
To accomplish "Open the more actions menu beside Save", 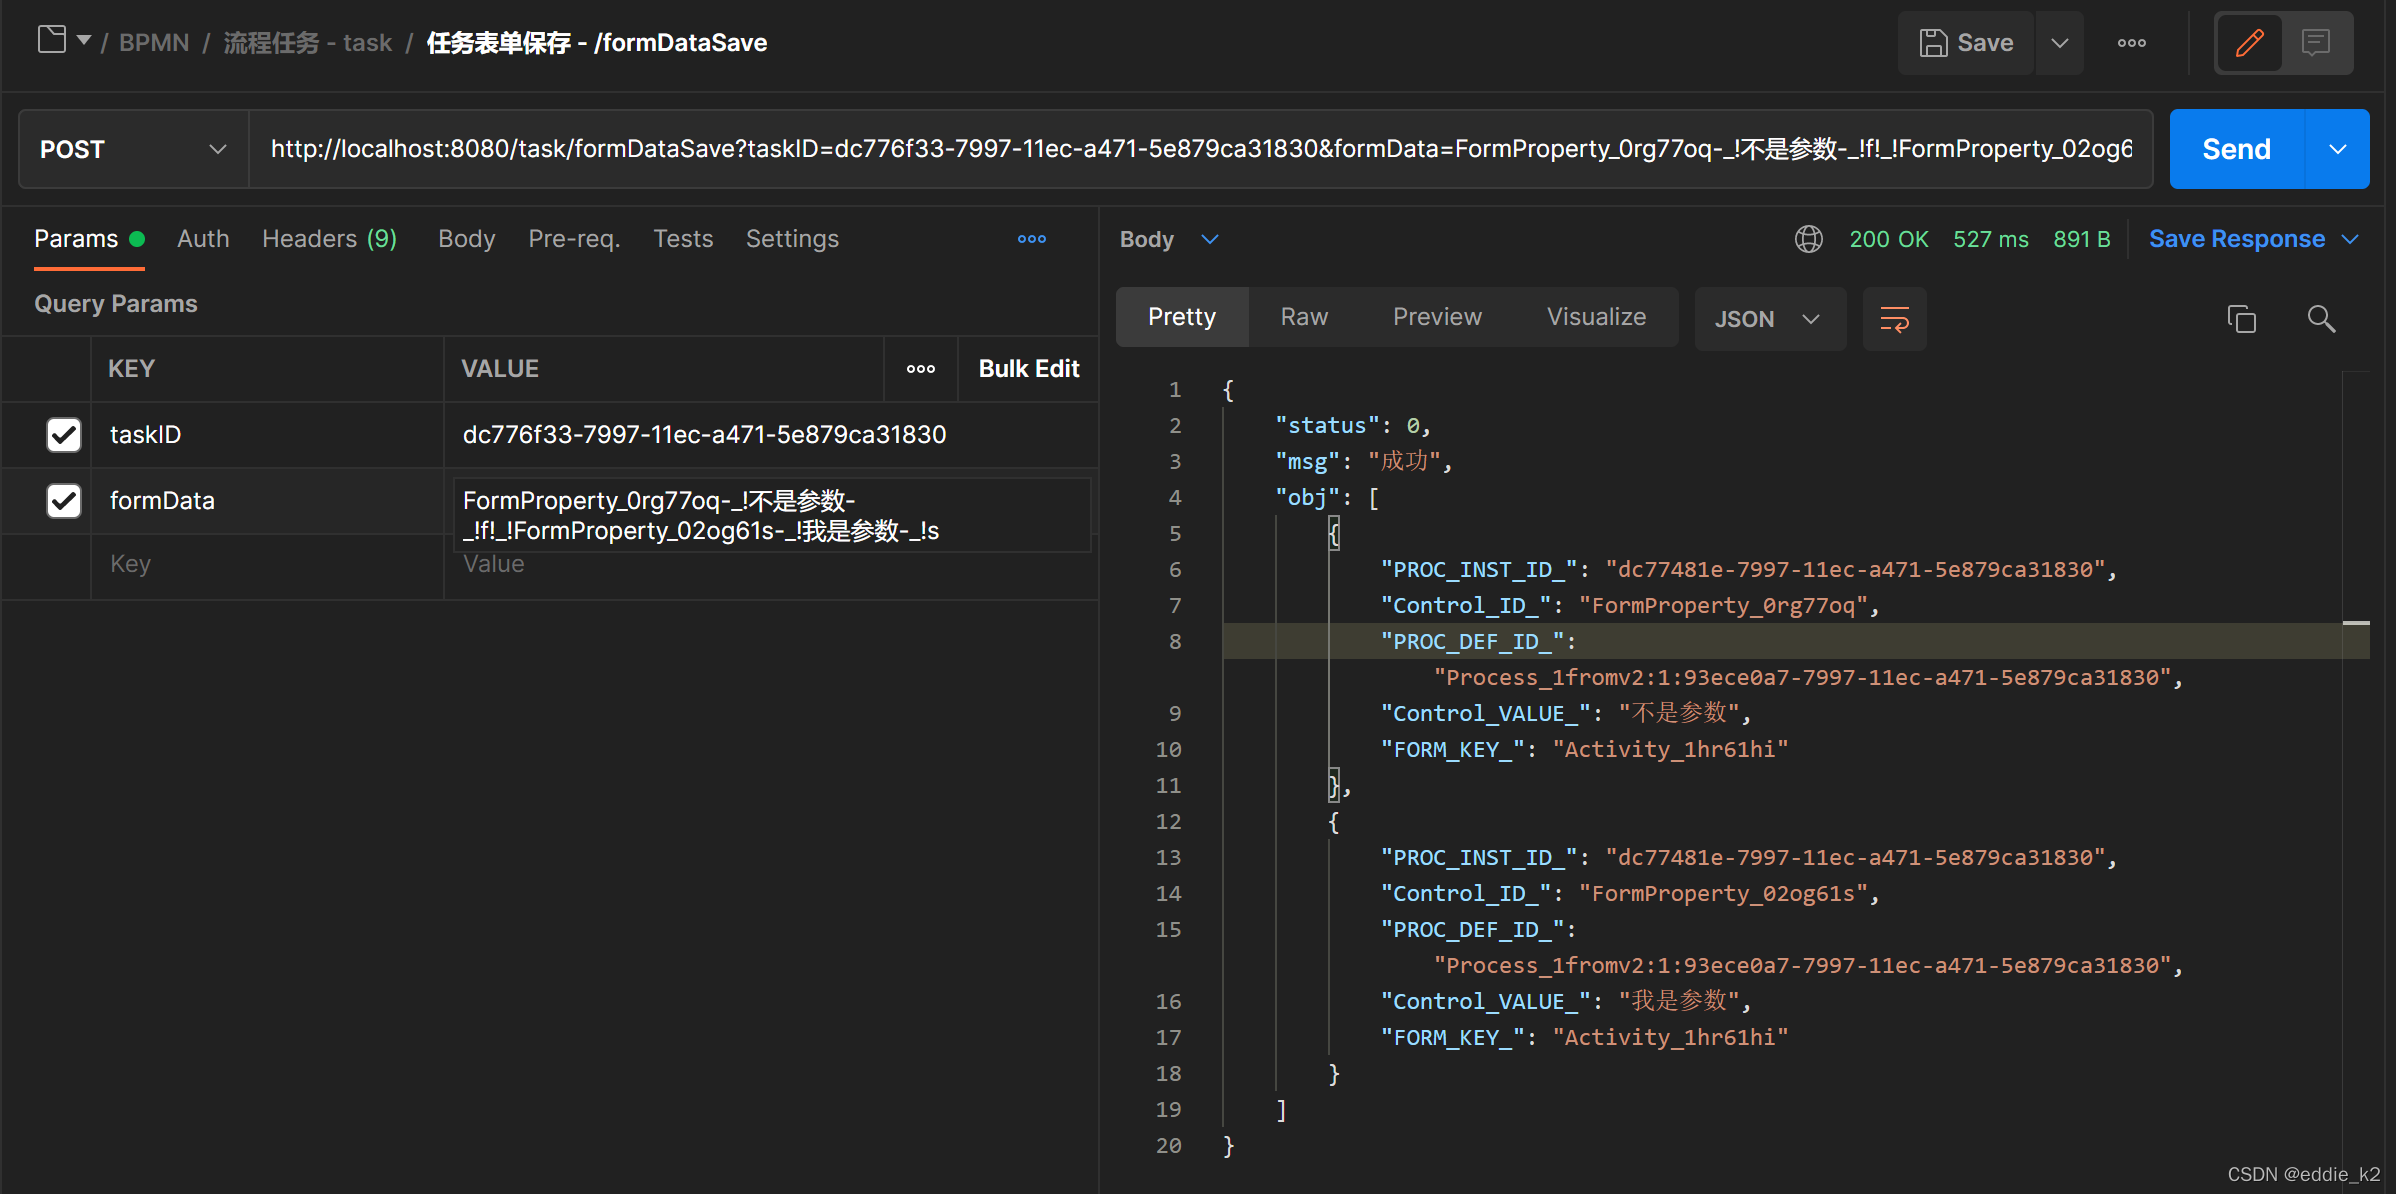I will point(2131,42).
